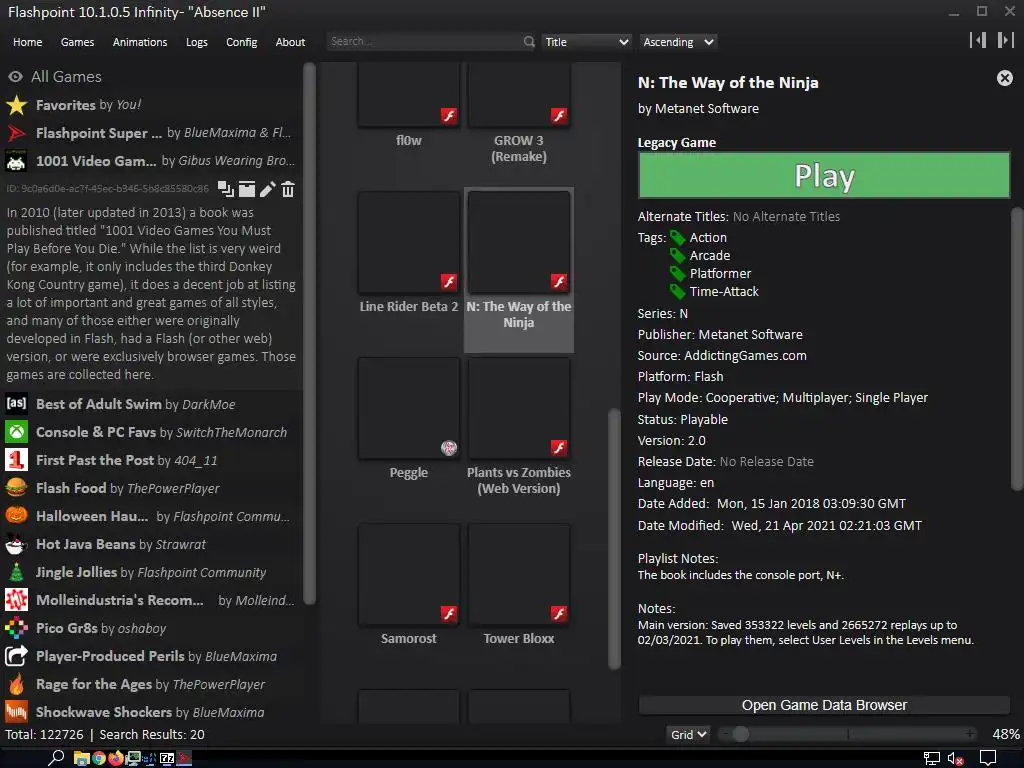
Task: Click the green Play button
Action: point(824,175)
